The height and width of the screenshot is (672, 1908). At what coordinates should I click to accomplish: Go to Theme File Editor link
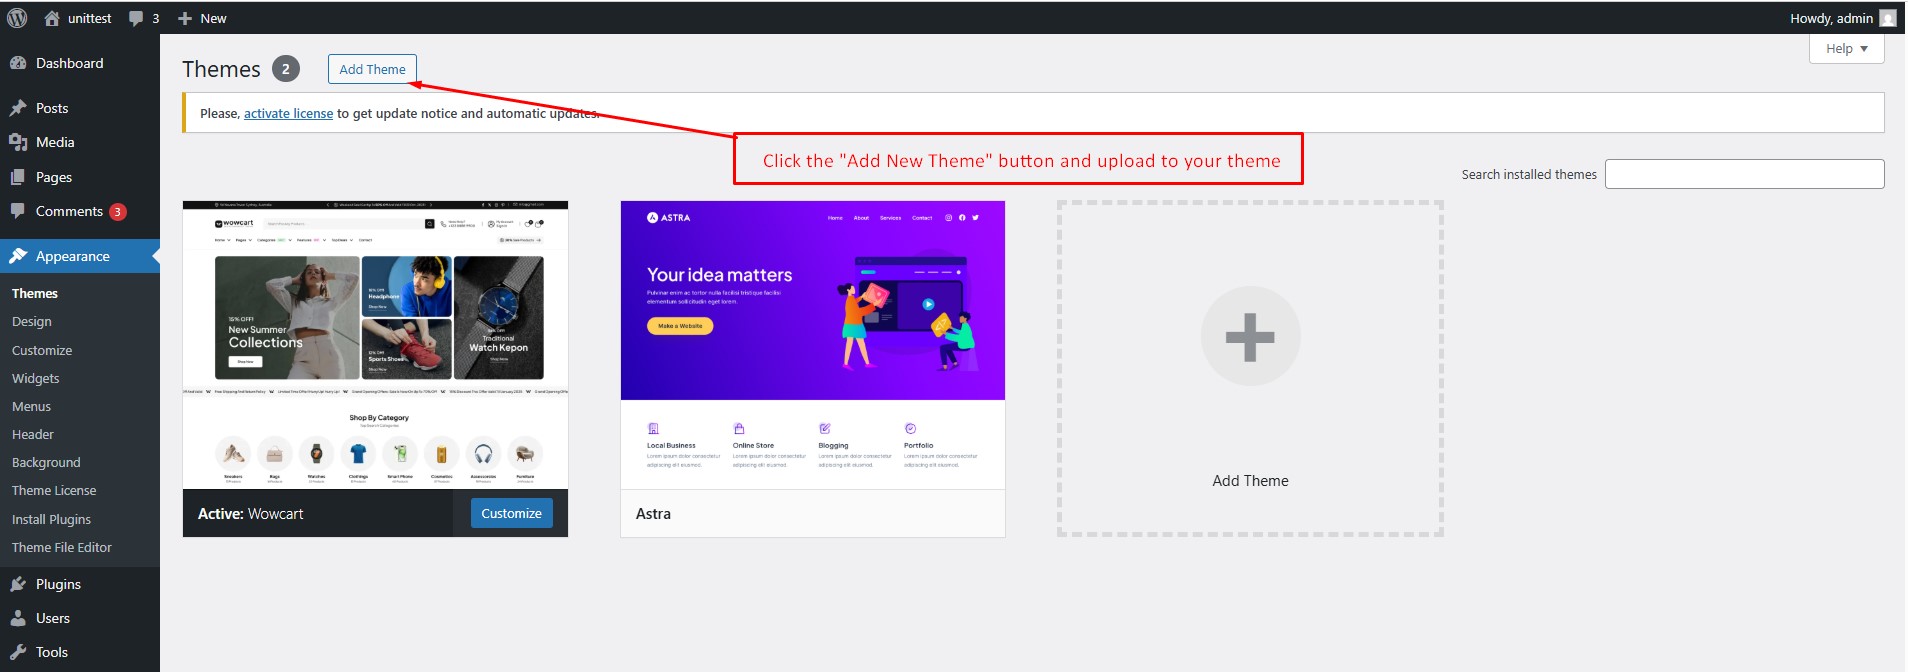tap(62, 547)
